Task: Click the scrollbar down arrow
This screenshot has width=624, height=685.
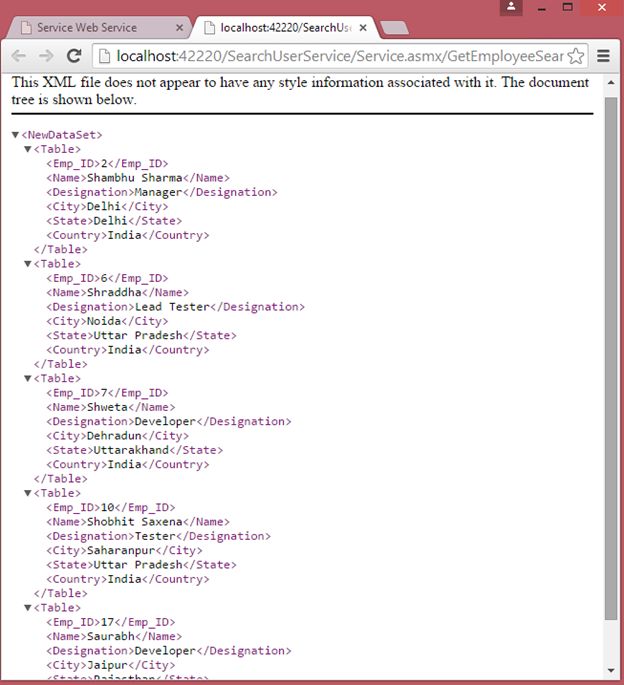Action: tap(611, 671)
